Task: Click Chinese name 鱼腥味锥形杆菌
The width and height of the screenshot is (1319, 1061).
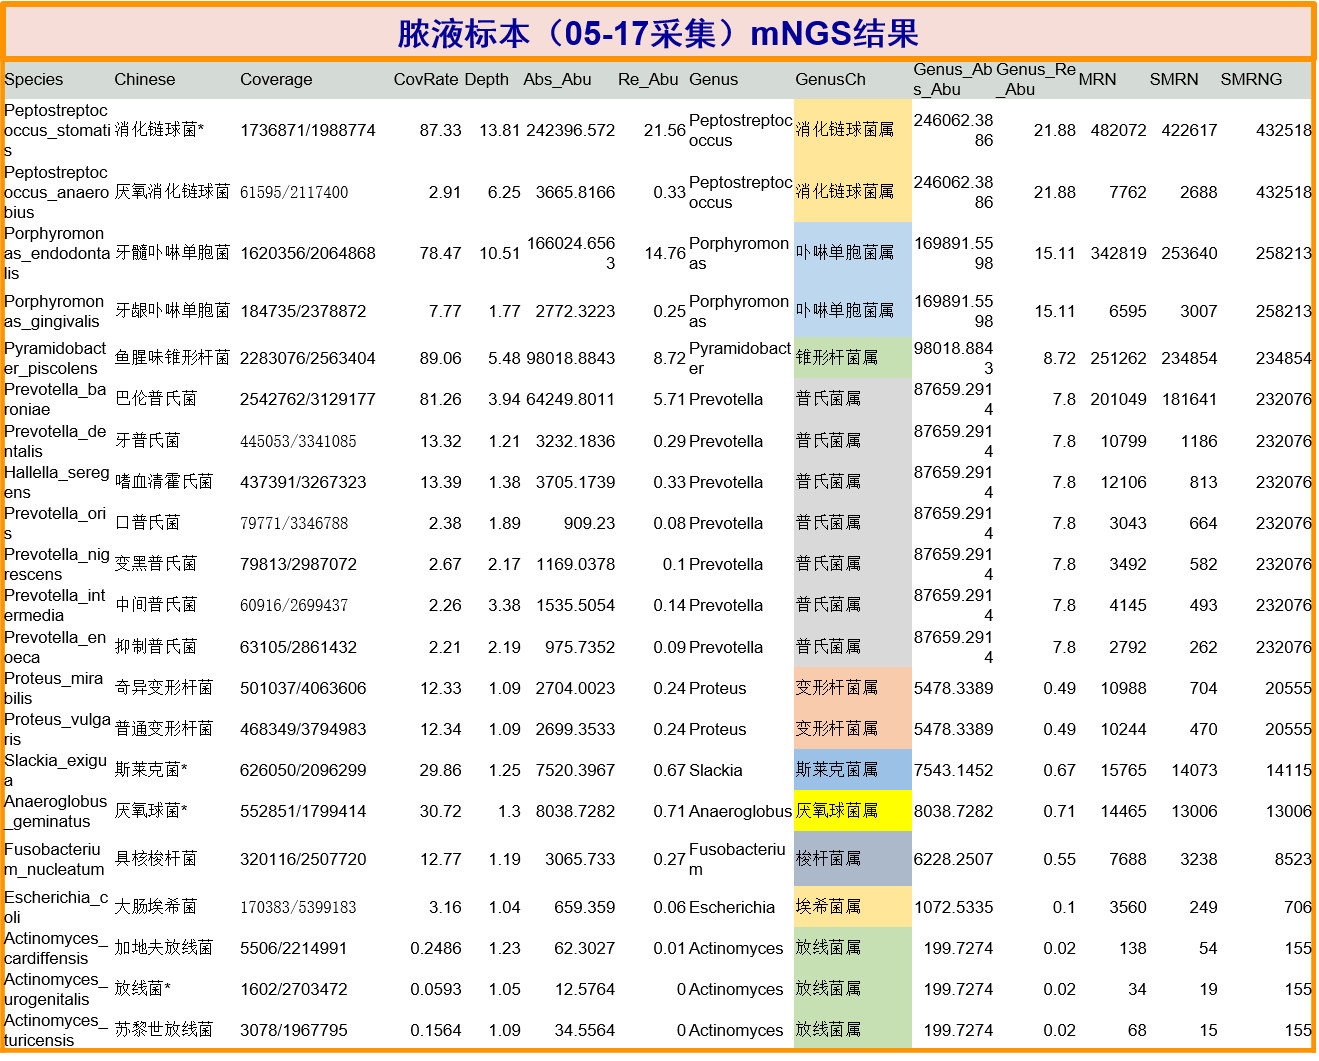Action: (172, 358)
